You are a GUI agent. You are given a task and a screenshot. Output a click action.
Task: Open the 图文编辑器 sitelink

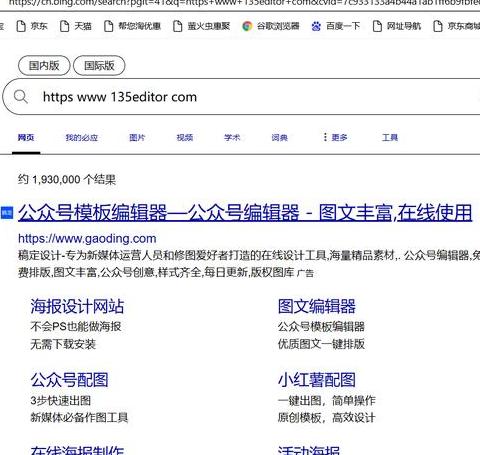click(x=317, y=306)
